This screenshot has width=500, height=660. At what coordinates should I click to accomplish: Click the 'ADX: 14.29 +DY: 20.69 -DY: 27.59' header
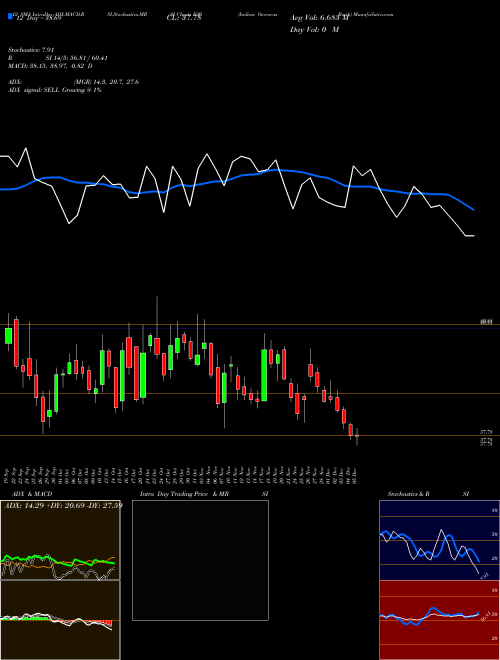point(63,505)
